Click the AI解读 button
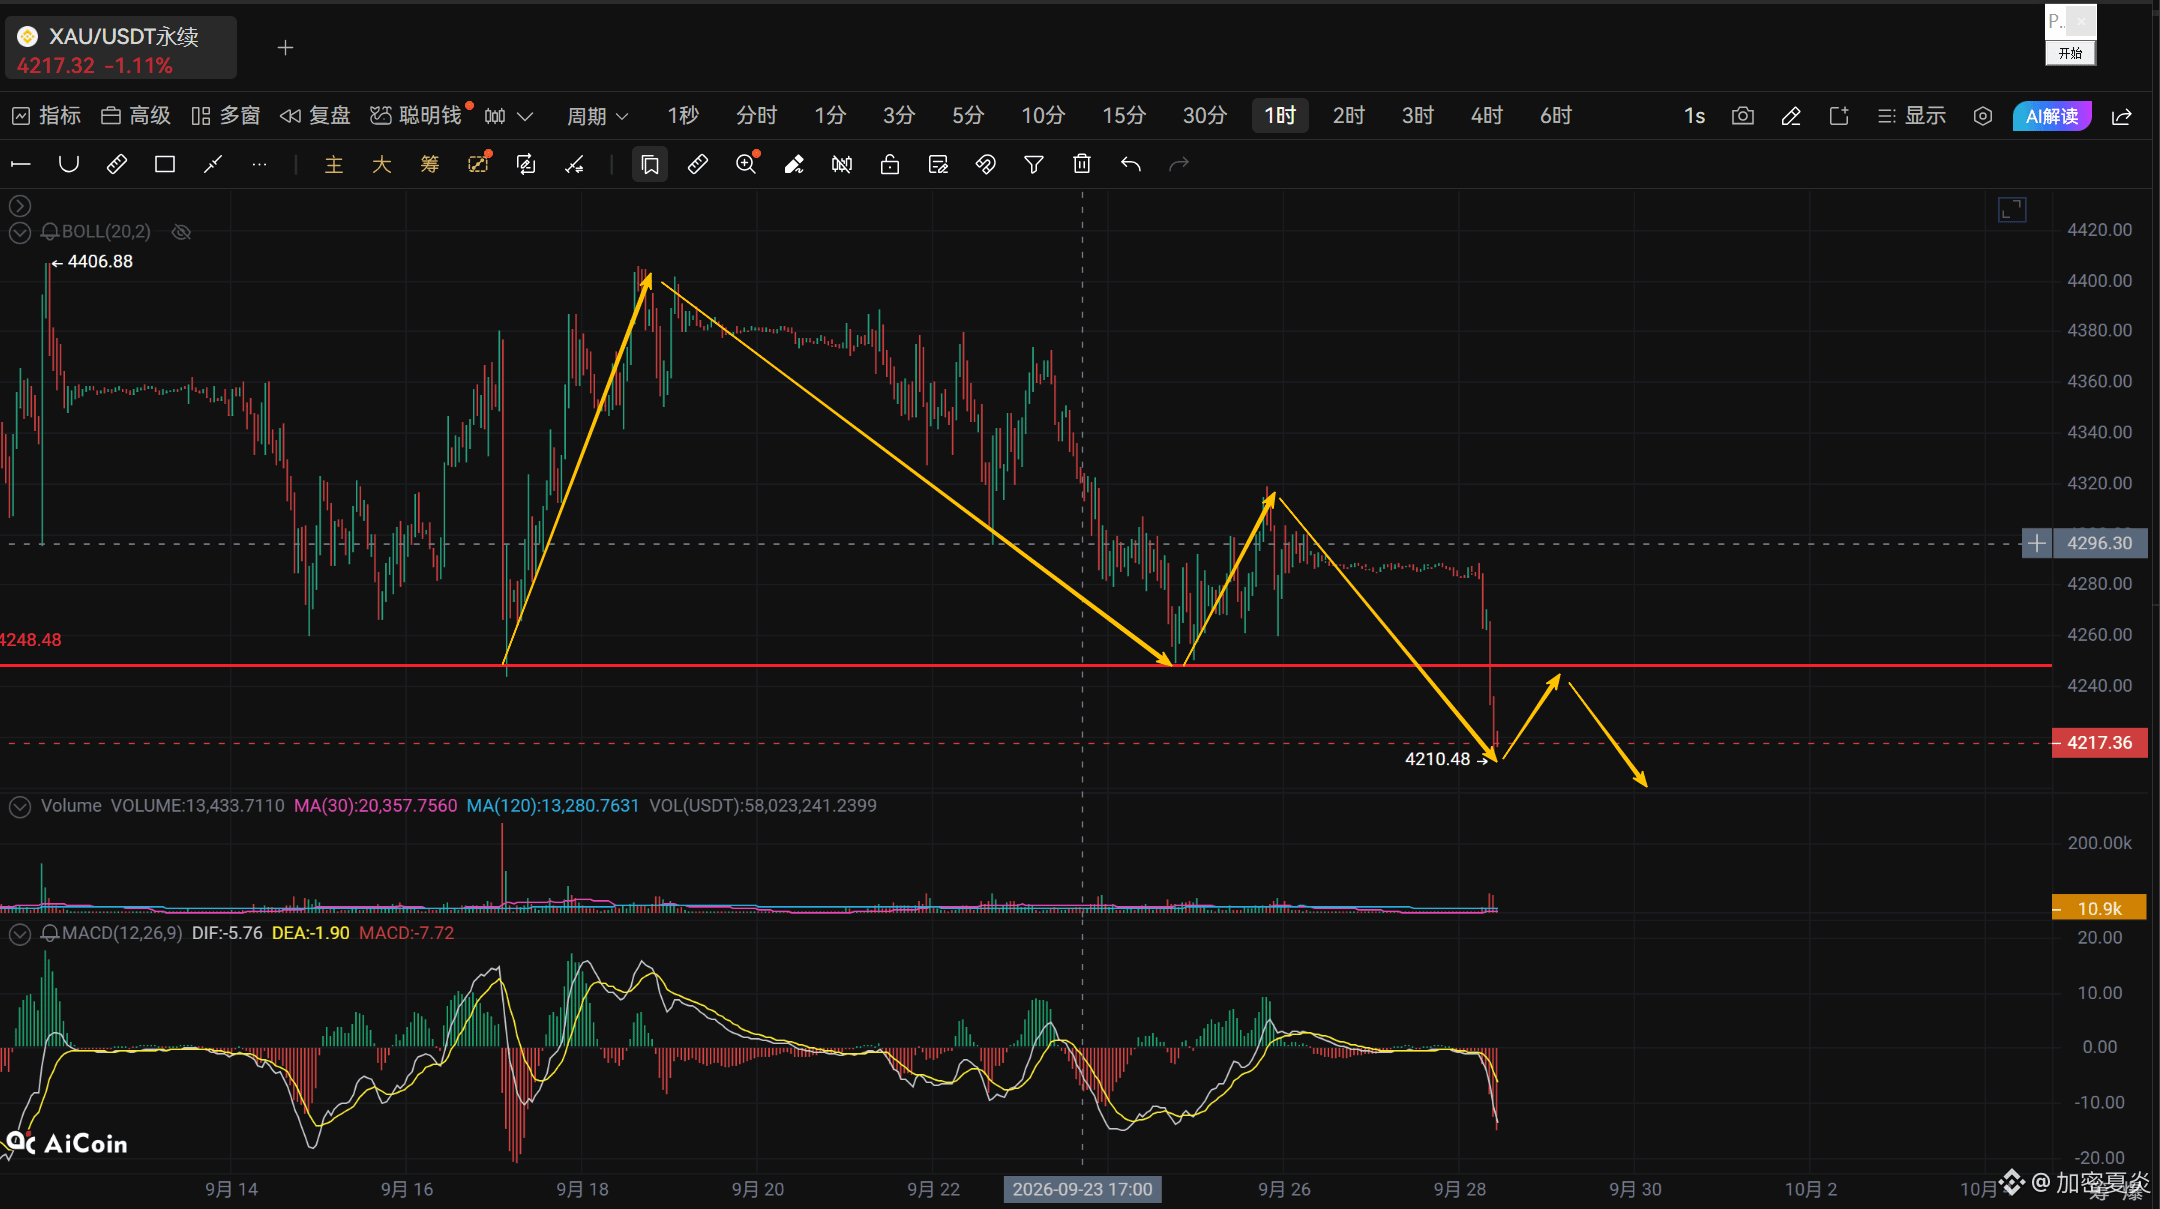Screen dimensions: 2160x1209 [x=2052, y=116]
